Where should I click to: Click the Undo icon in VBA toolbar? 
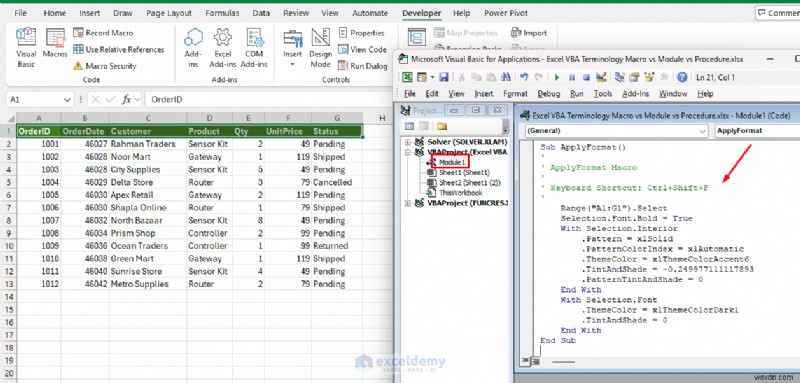coord(524,78)
